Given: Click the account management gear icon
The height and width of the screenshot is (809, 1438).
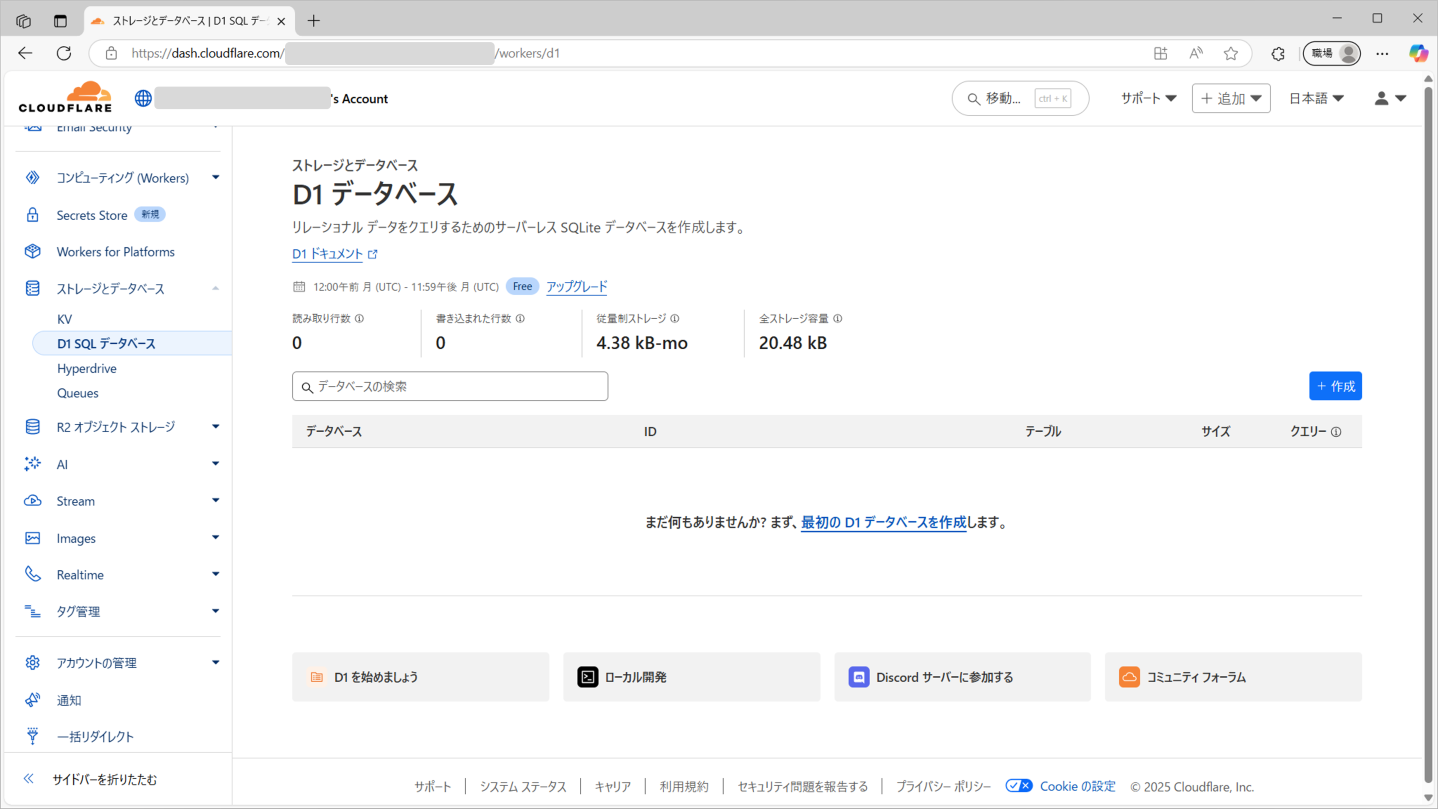Looking at the screenshot, I should (33, 663).
